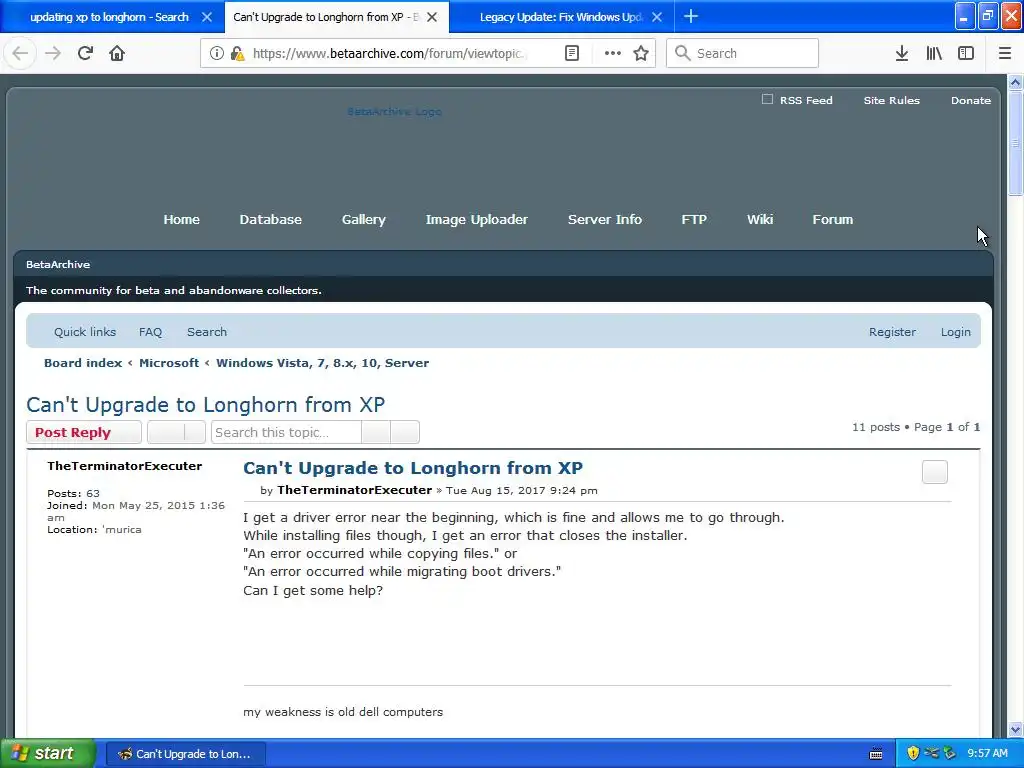Open the Server Info navigation item
The height and width of the screenshot is (768, 1024).
(x=605, y=219)
